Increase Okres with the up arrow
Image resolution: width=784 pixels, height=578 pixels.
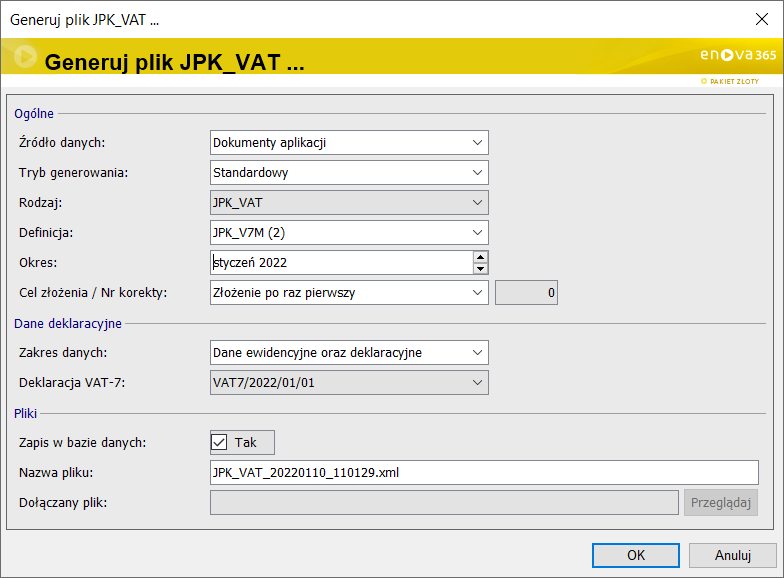(480, 257)
